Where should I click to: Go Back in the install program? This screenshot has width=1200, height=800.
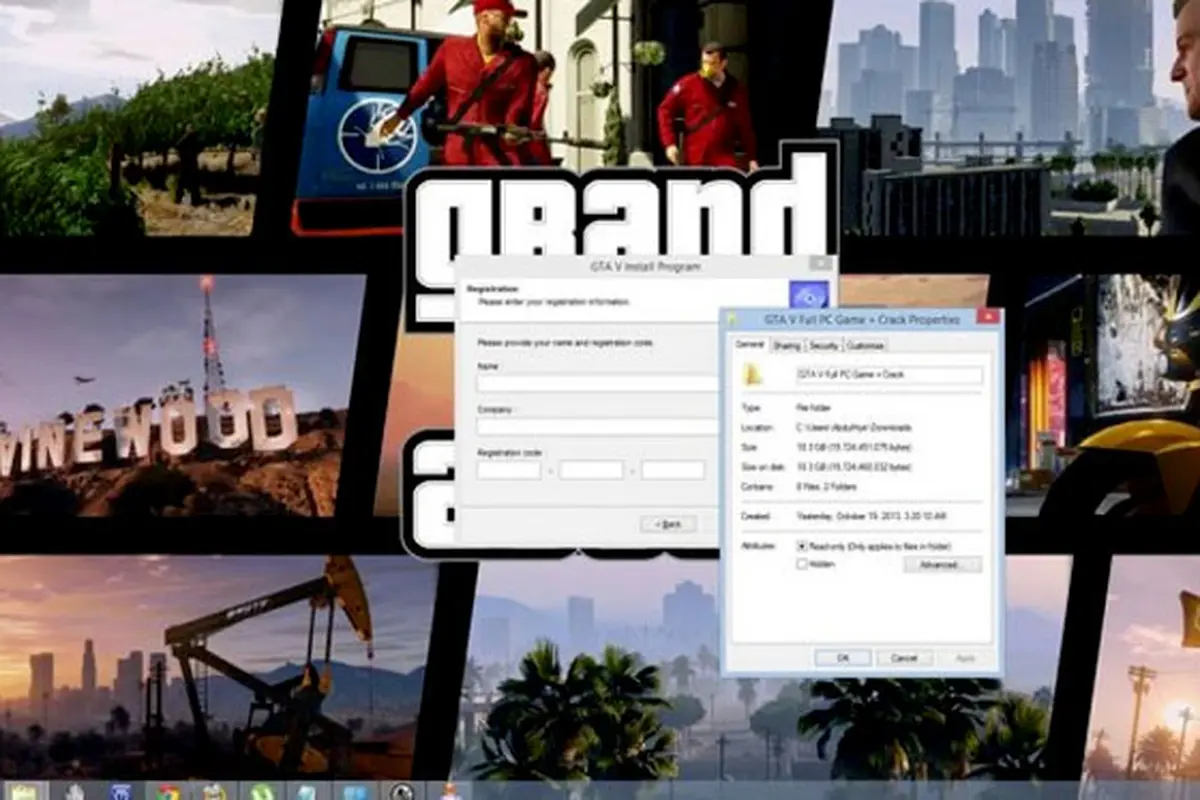click(668, 524)
